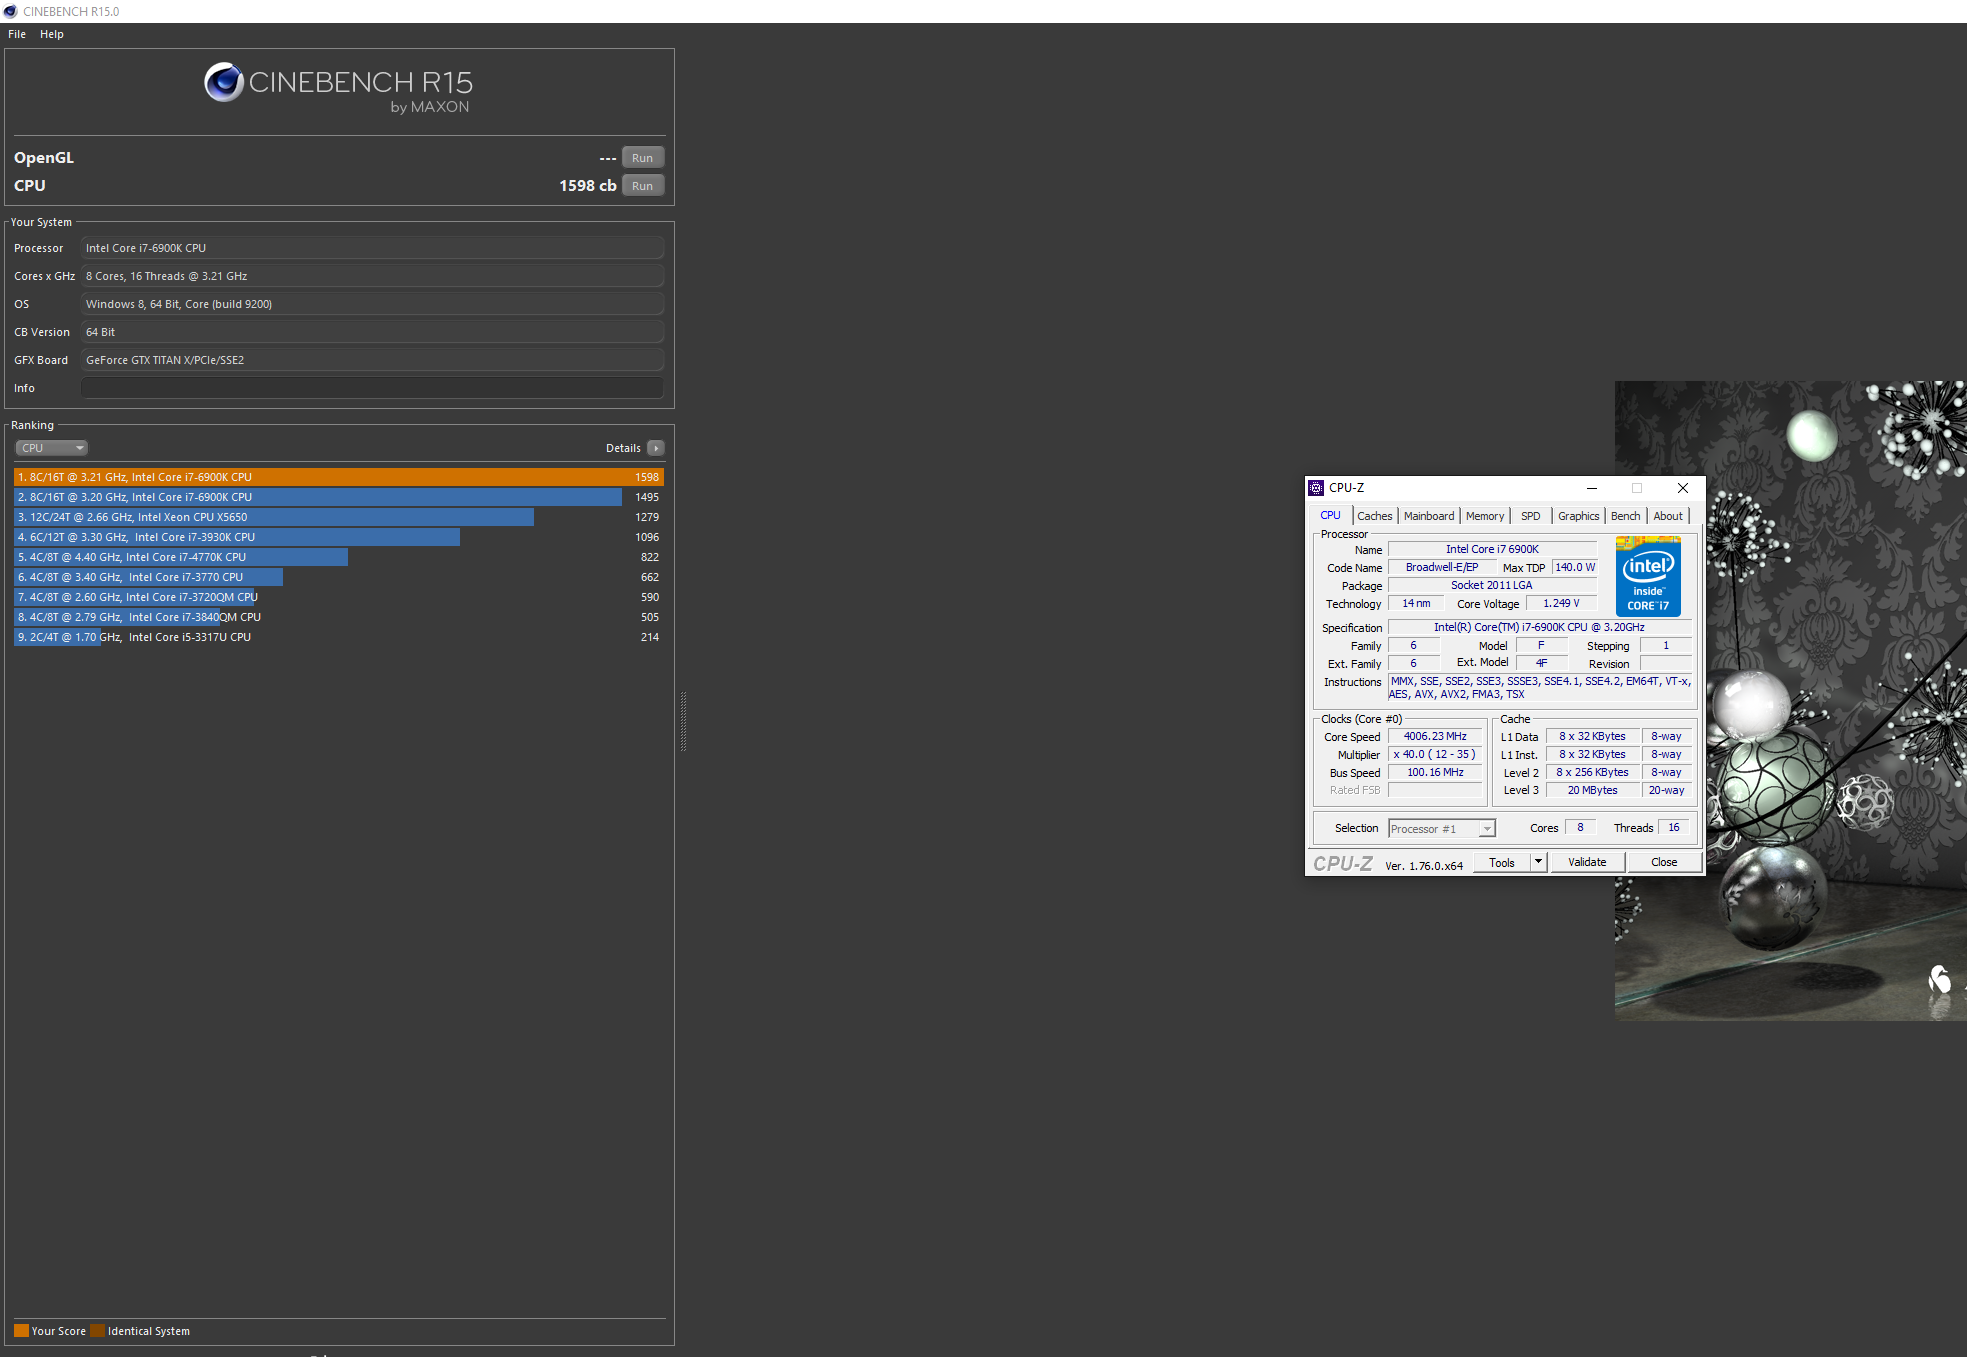Image resolution: width=1967 pixels, height=1357 pixels.
Task: Click the Cinebench R15 logo icon
Action: [224, 82]
